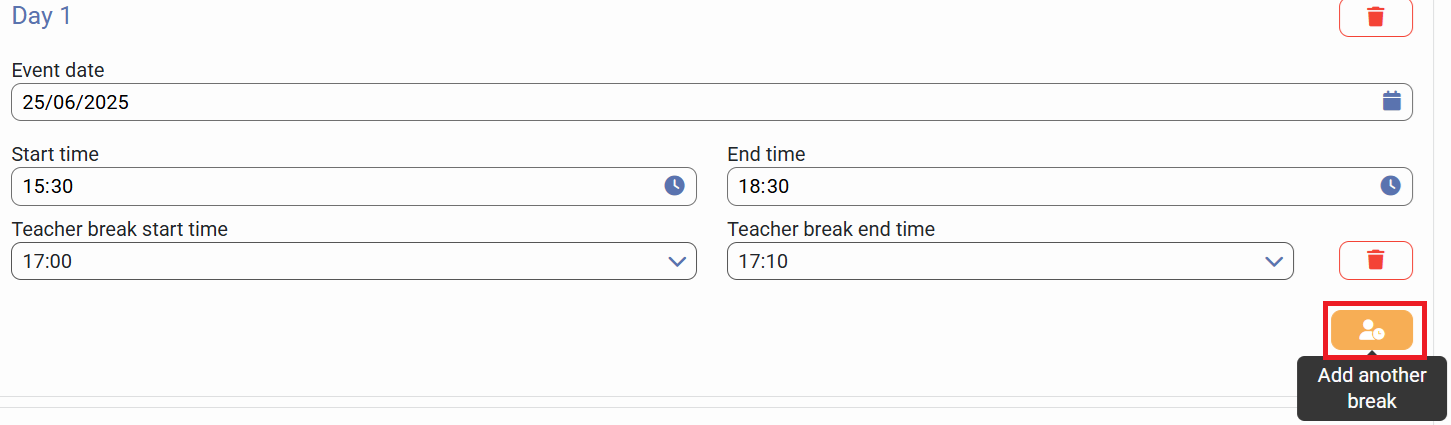Image resolution: width=1451 pixels, height=425 pixels.
Task: Remove the teacher break via trash icon
Action: click(1375, 260)
